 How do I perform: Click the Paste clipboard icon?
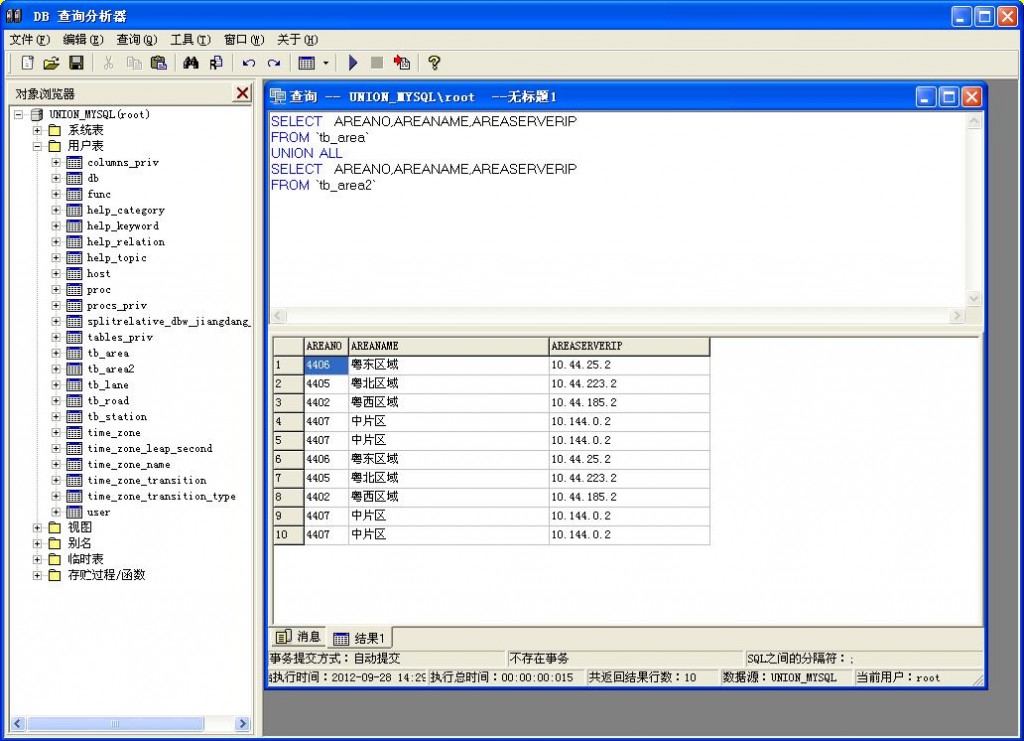[158, 63]
